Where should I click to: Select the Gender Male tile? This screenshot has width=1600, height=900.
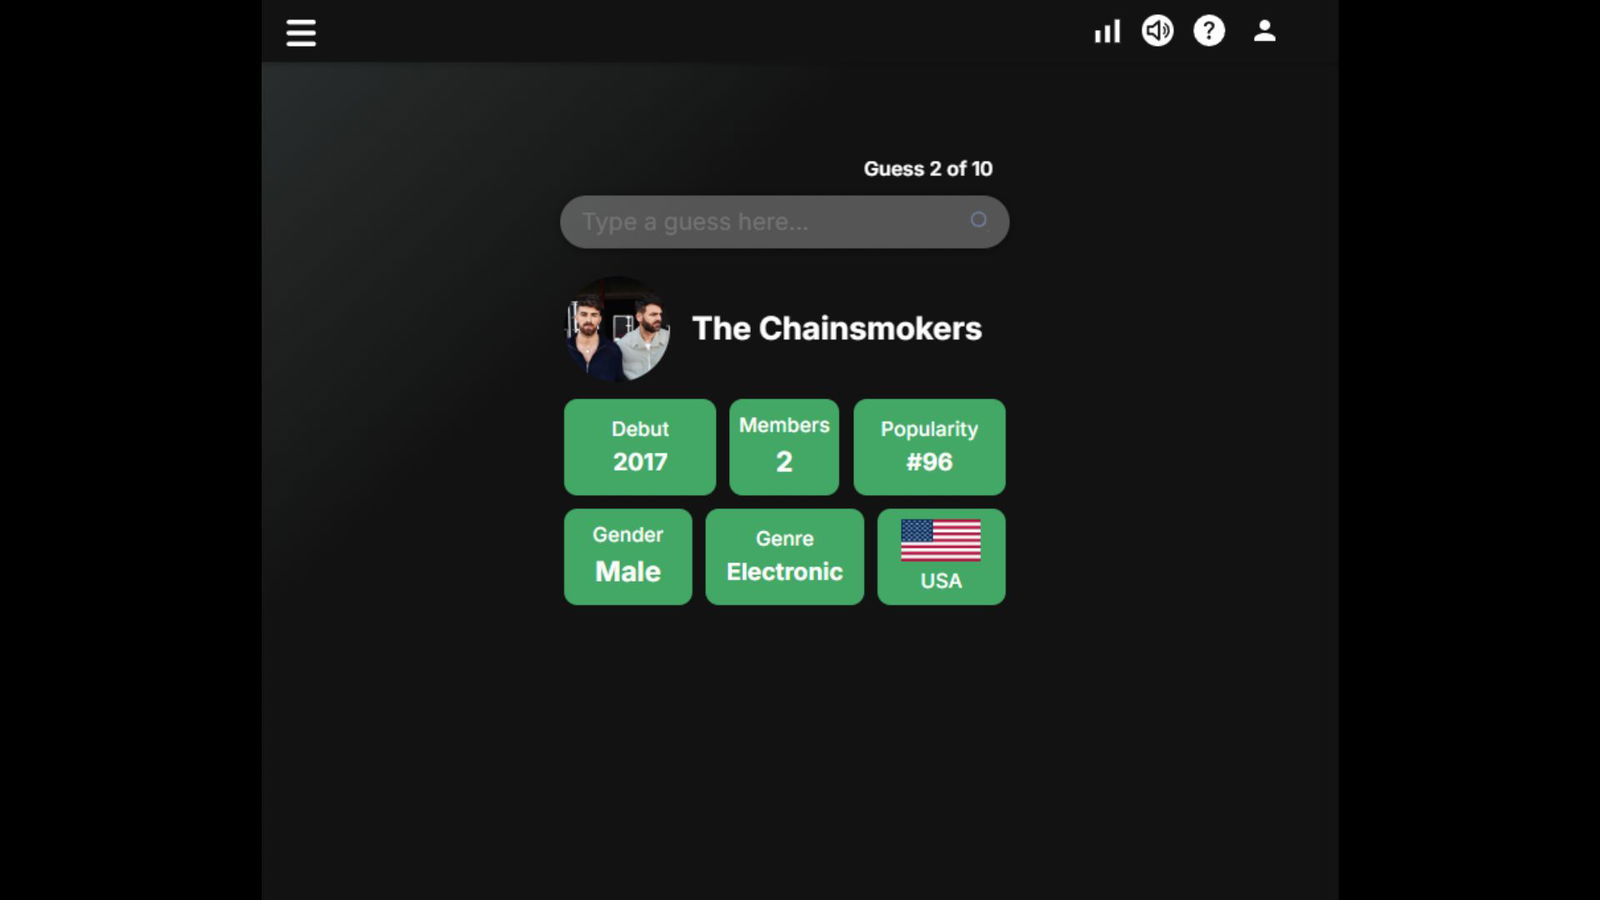[x=628, y=557]
